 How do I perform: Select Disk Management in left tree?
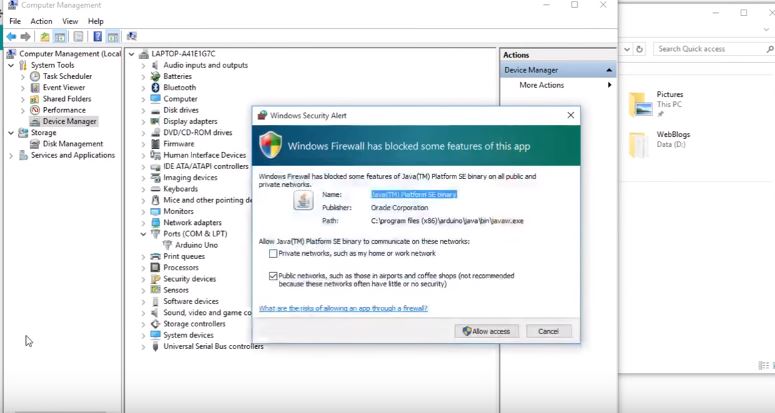click(x=73, y=144)
